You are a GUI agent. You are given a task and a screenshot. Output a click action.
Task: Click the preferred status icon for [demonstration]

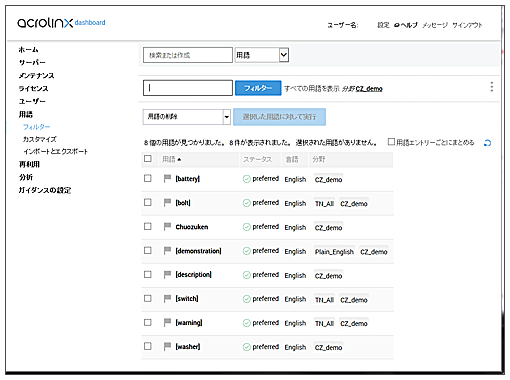(x=247, y=251)
